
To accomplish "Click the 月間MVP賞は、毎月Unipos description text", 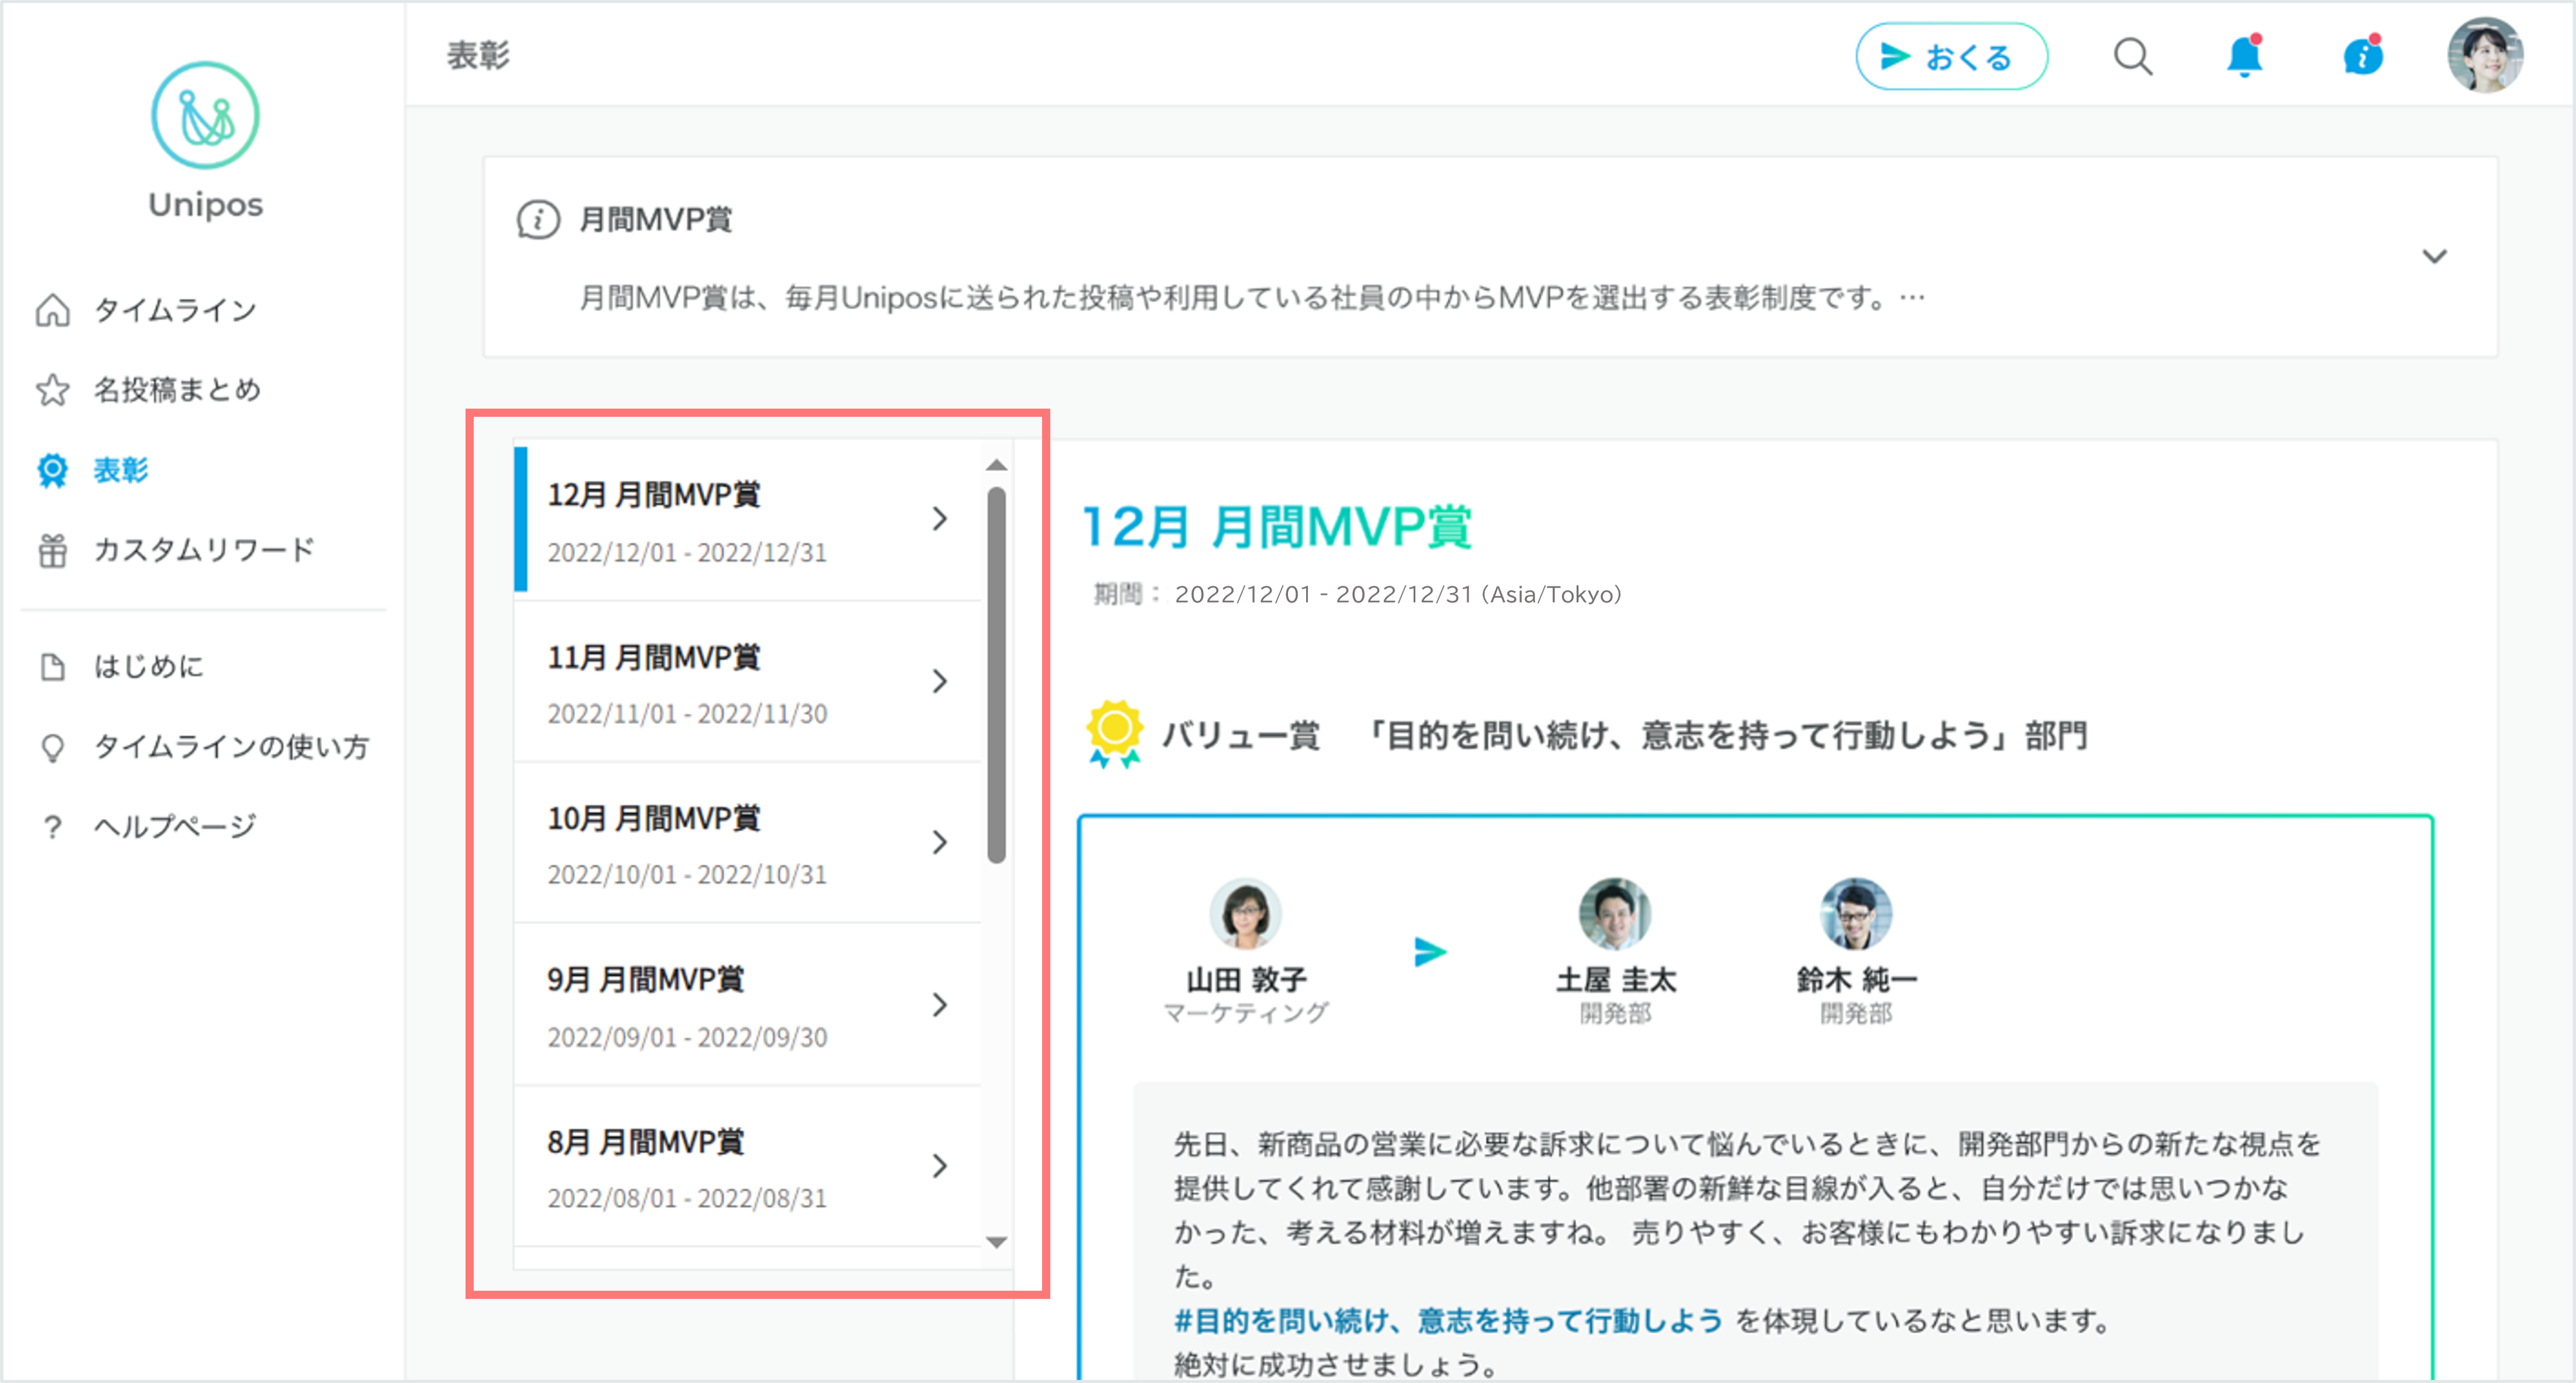I will (x=1252, y=298).
